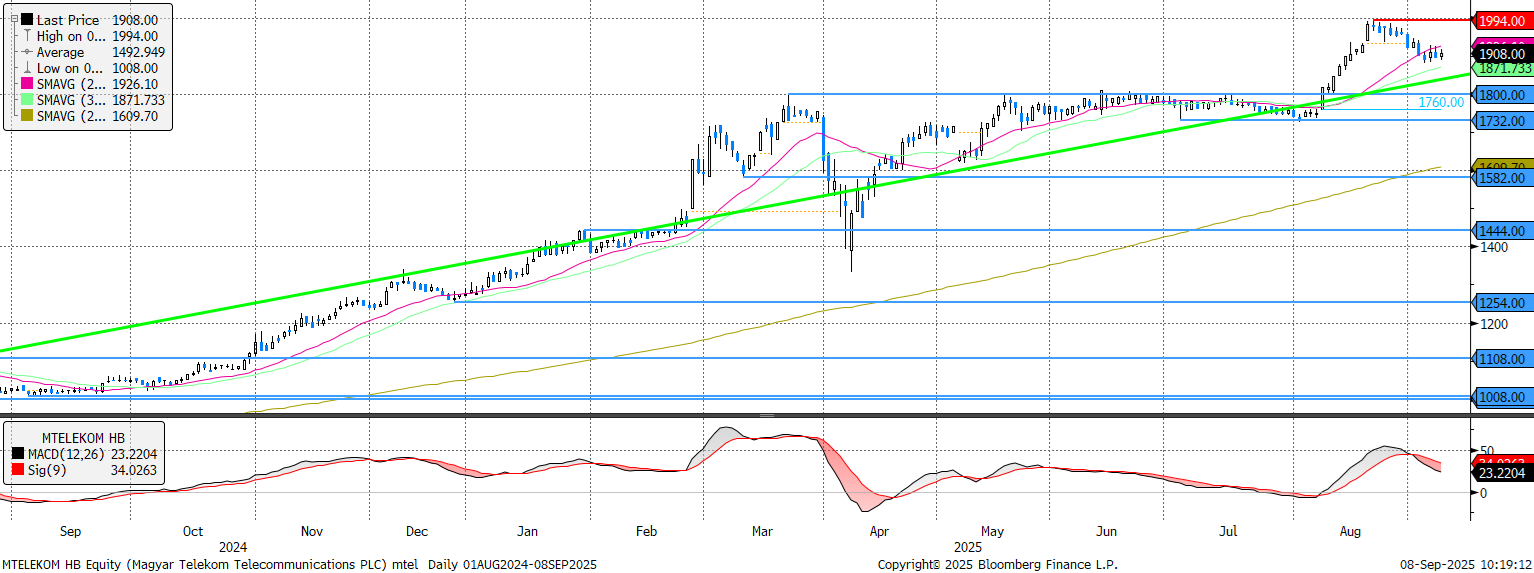This screenshot has height=573, width=1534.
Task: Click the Jan label on time axis
Action: [x=527, y=532]
